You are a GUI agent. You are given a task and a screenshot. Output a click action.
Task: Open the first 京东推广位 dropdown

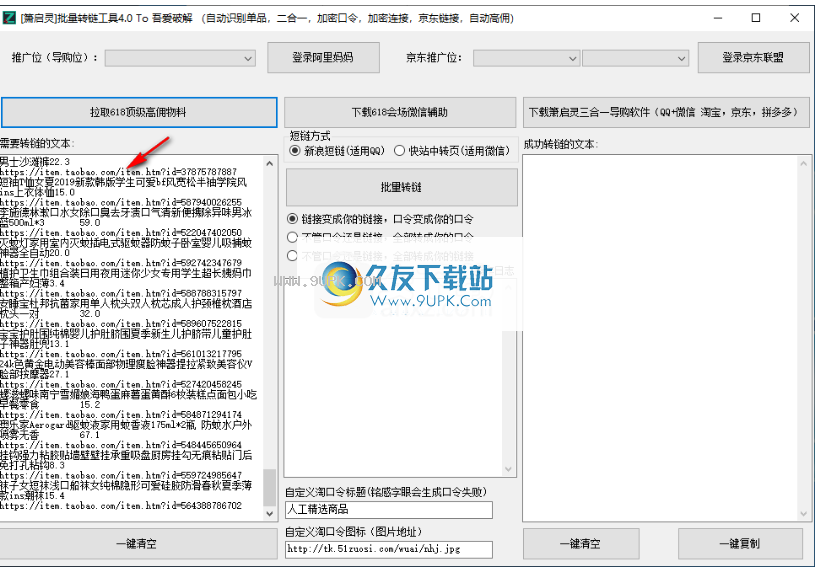526,58
